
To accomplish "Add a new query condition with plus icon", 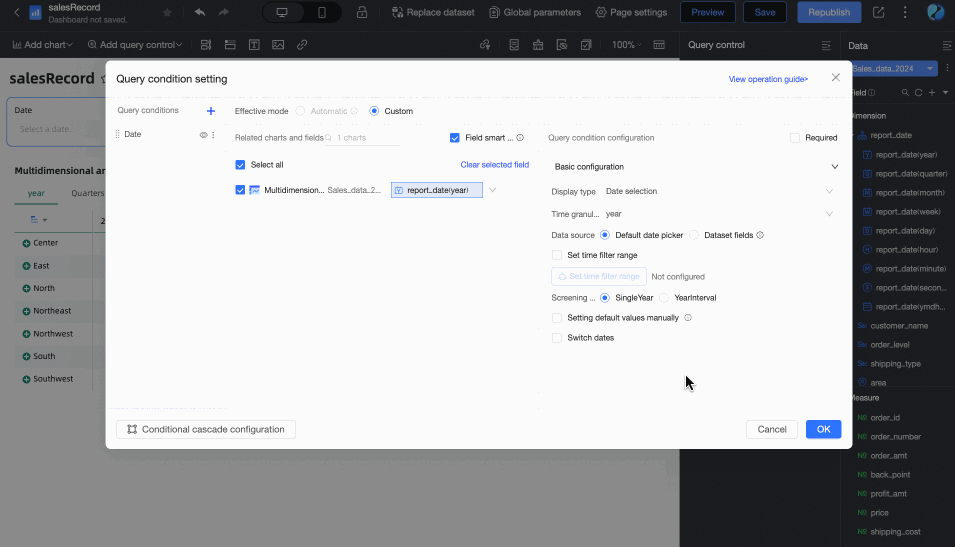I will coord(211,111).
